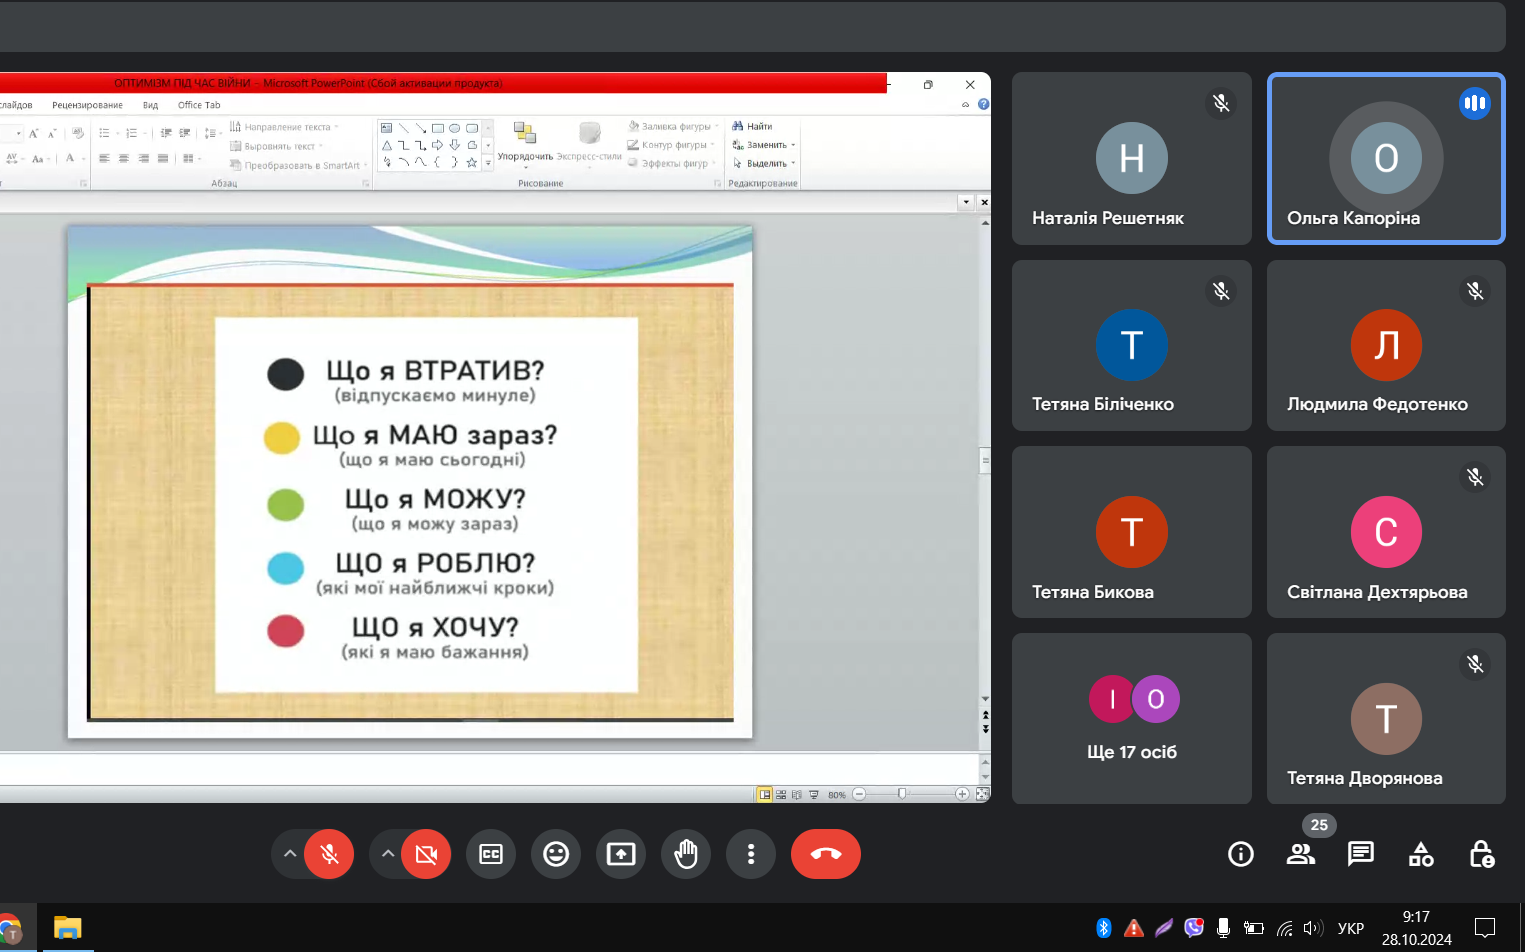Leave the call with red hang-up button
The width and height of the screenshot is (1525, 952).
(825, 854)
